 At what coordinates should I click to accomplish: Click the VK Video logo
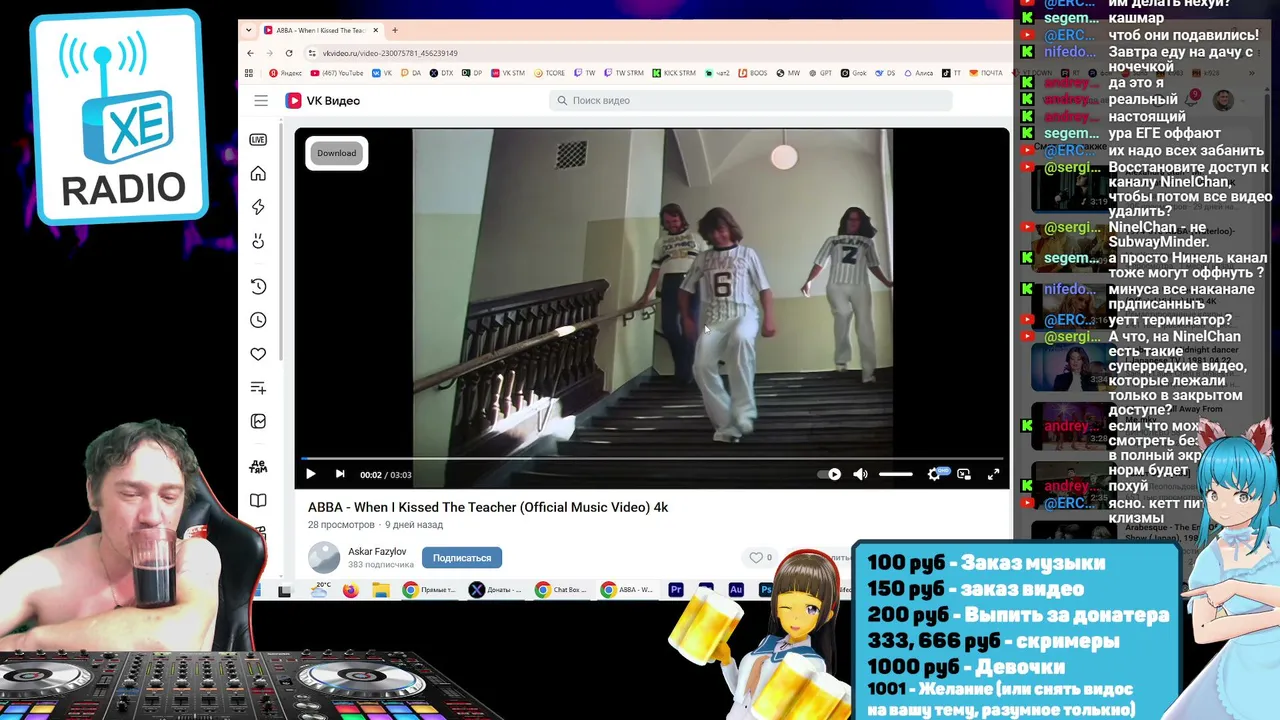322,101
